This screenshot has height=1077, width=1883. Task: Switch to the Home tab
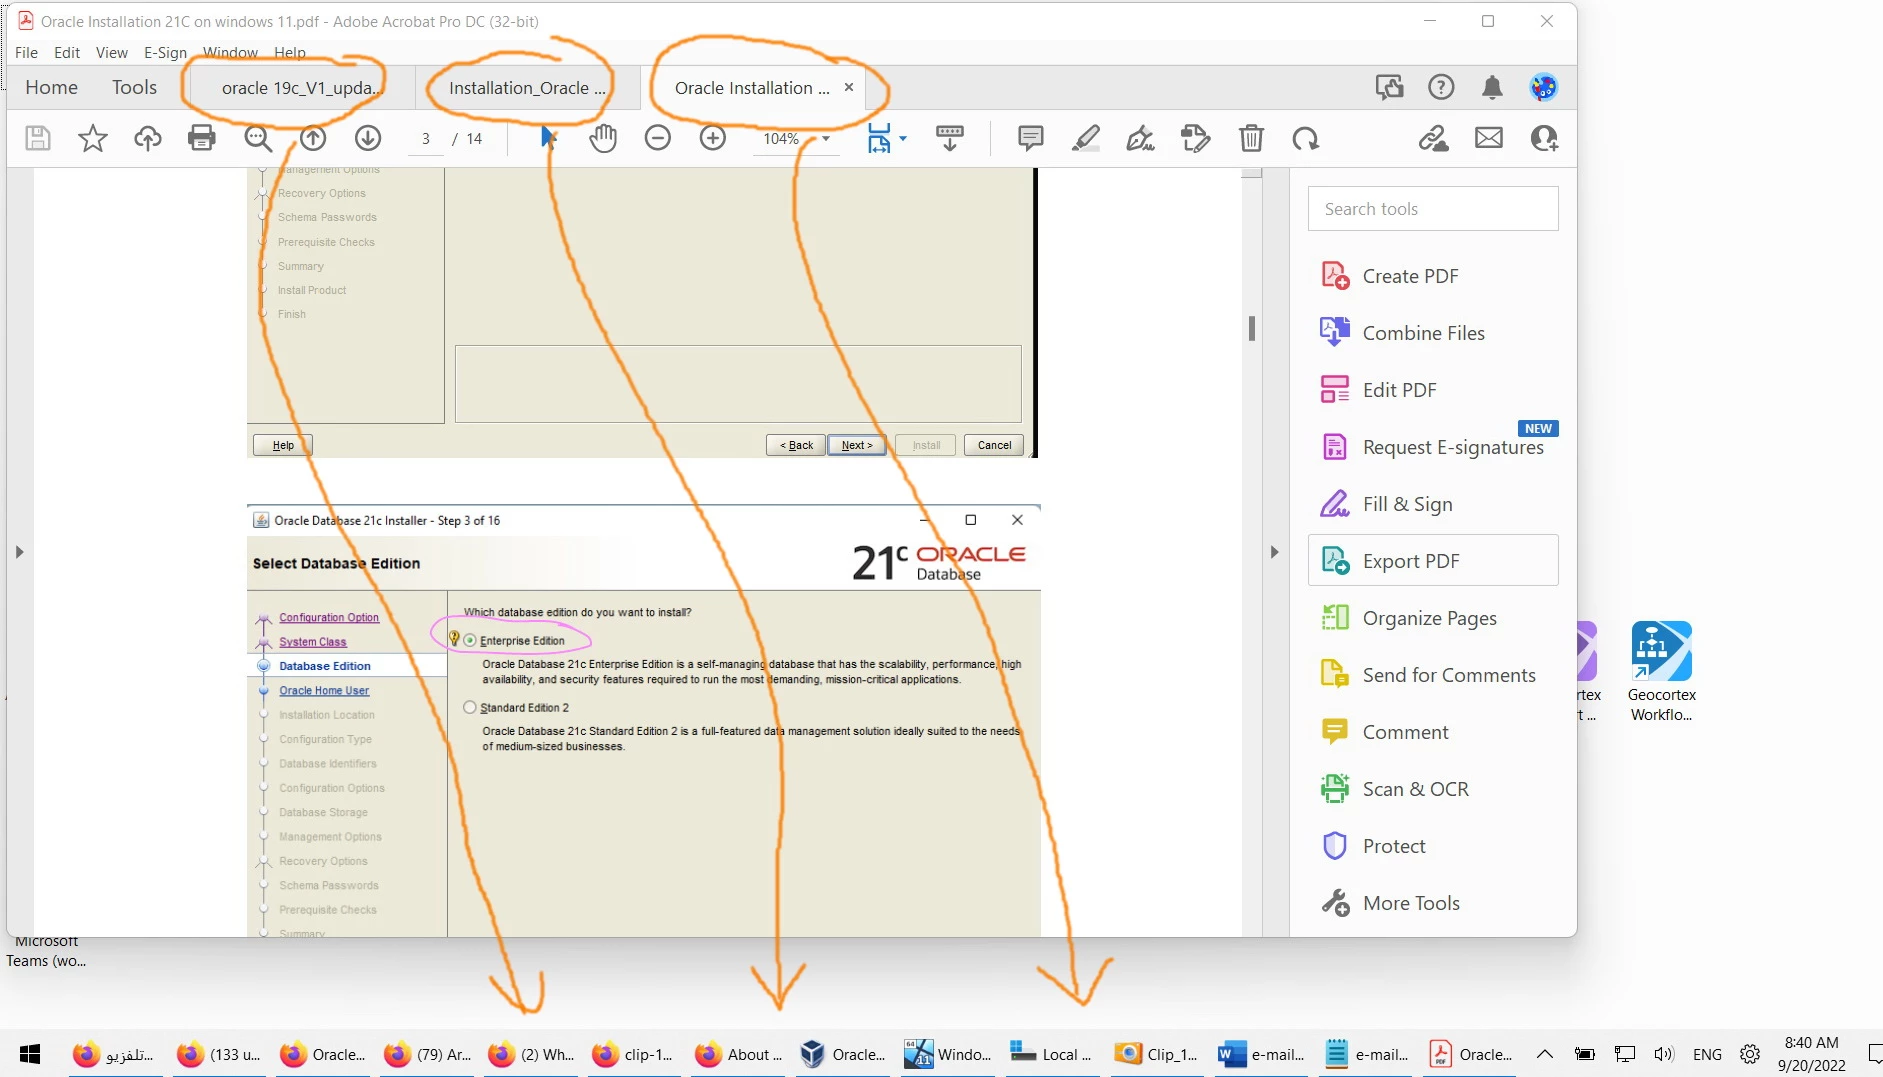click(51, 87)
